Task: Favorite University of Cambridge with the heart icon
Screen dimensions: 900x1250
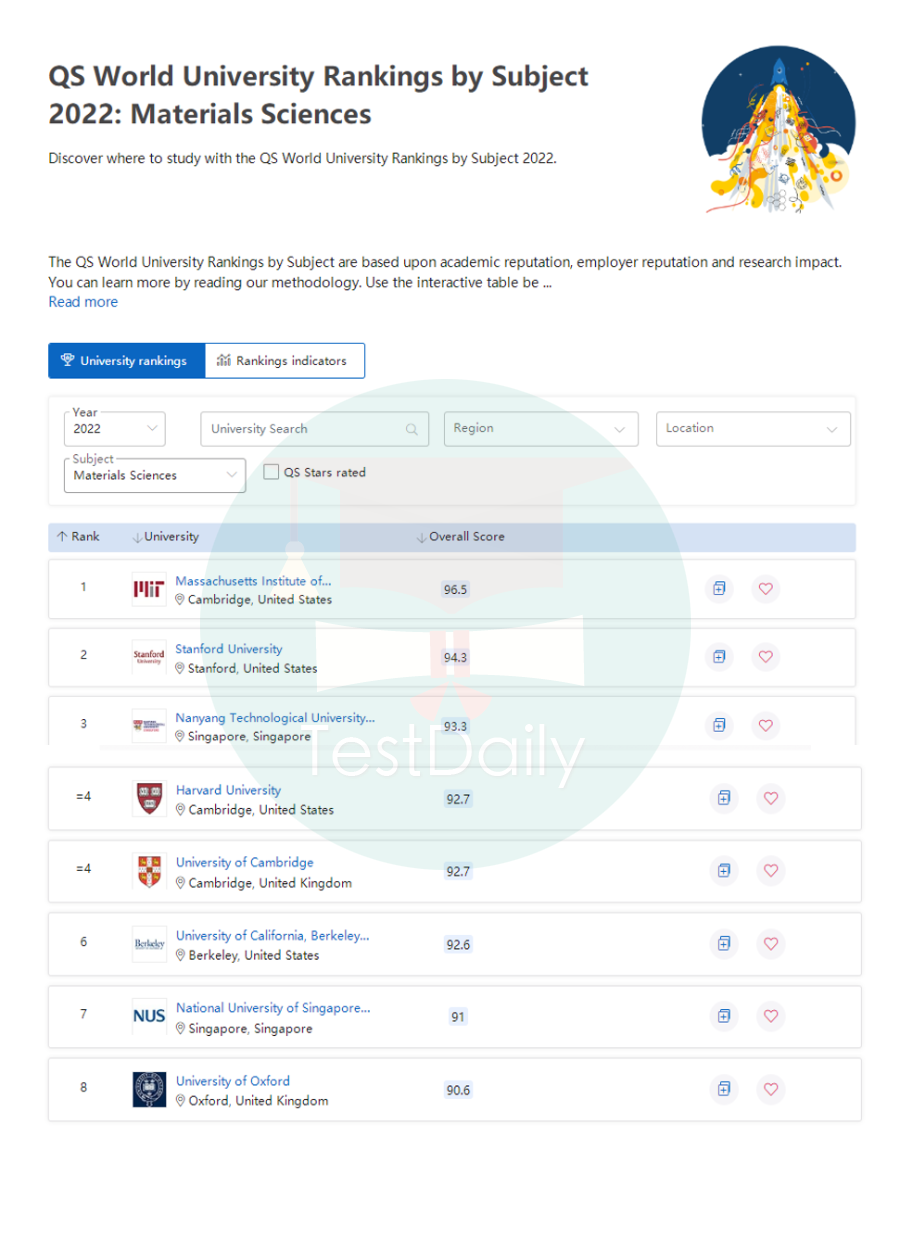Action: point(771,871)
